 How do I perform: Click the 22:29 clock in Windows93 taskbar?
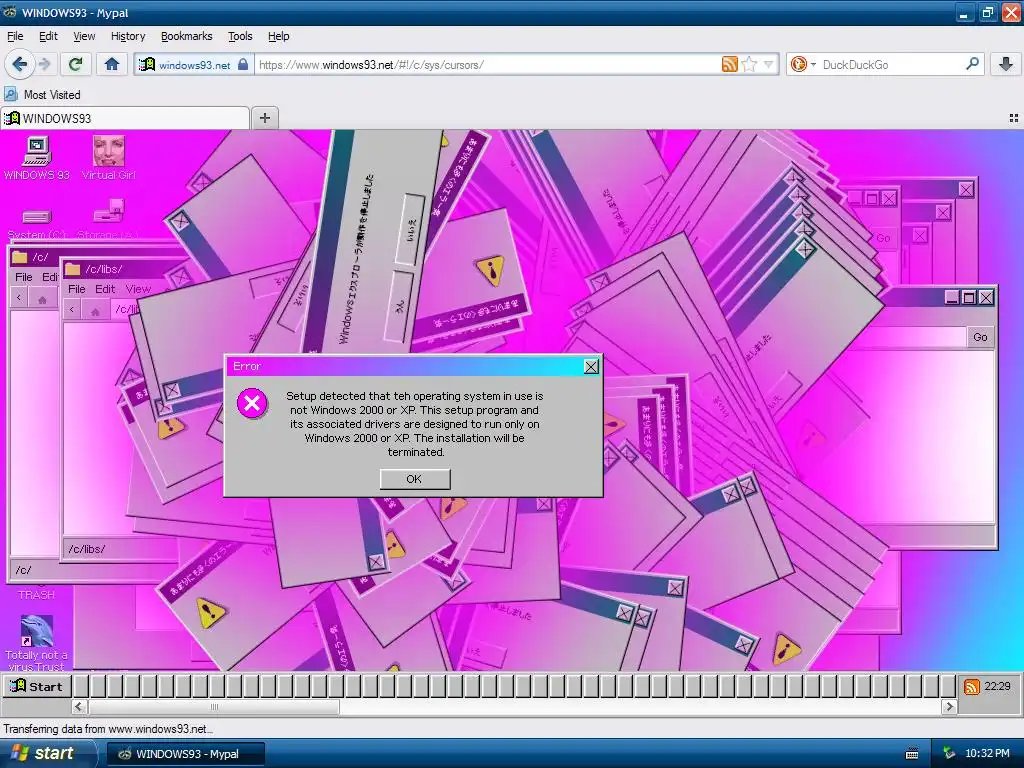[997, 686]
